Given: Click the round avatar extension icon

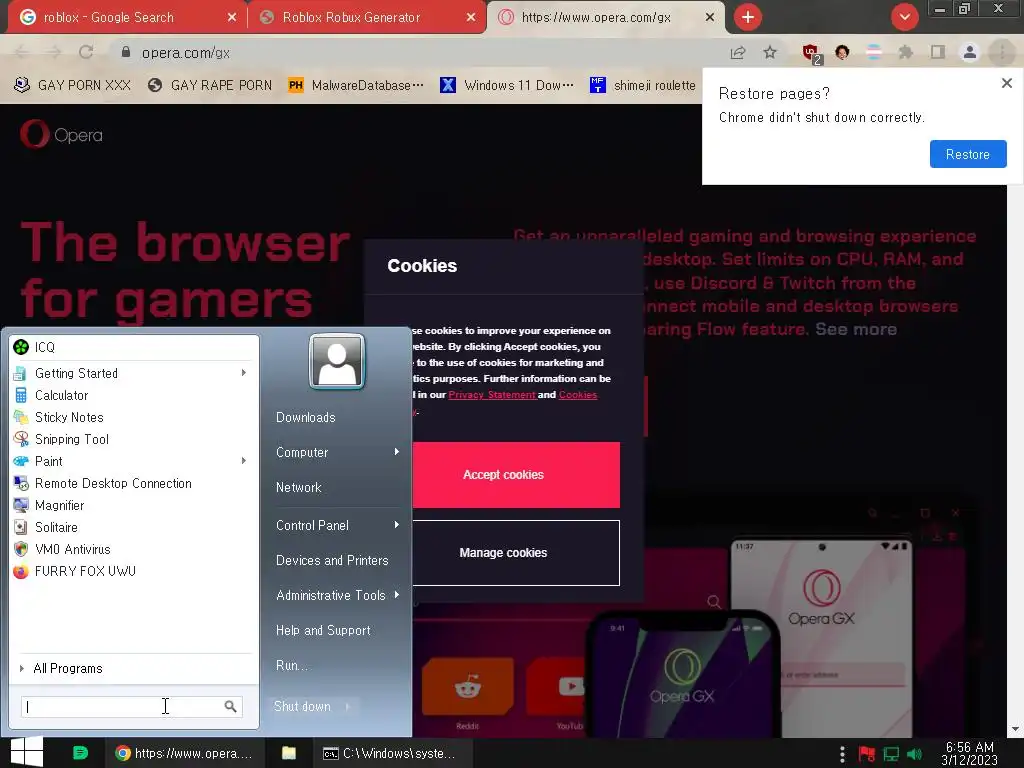Looking at the screenshot, I should pyautogui.click(x=842, y=52).
